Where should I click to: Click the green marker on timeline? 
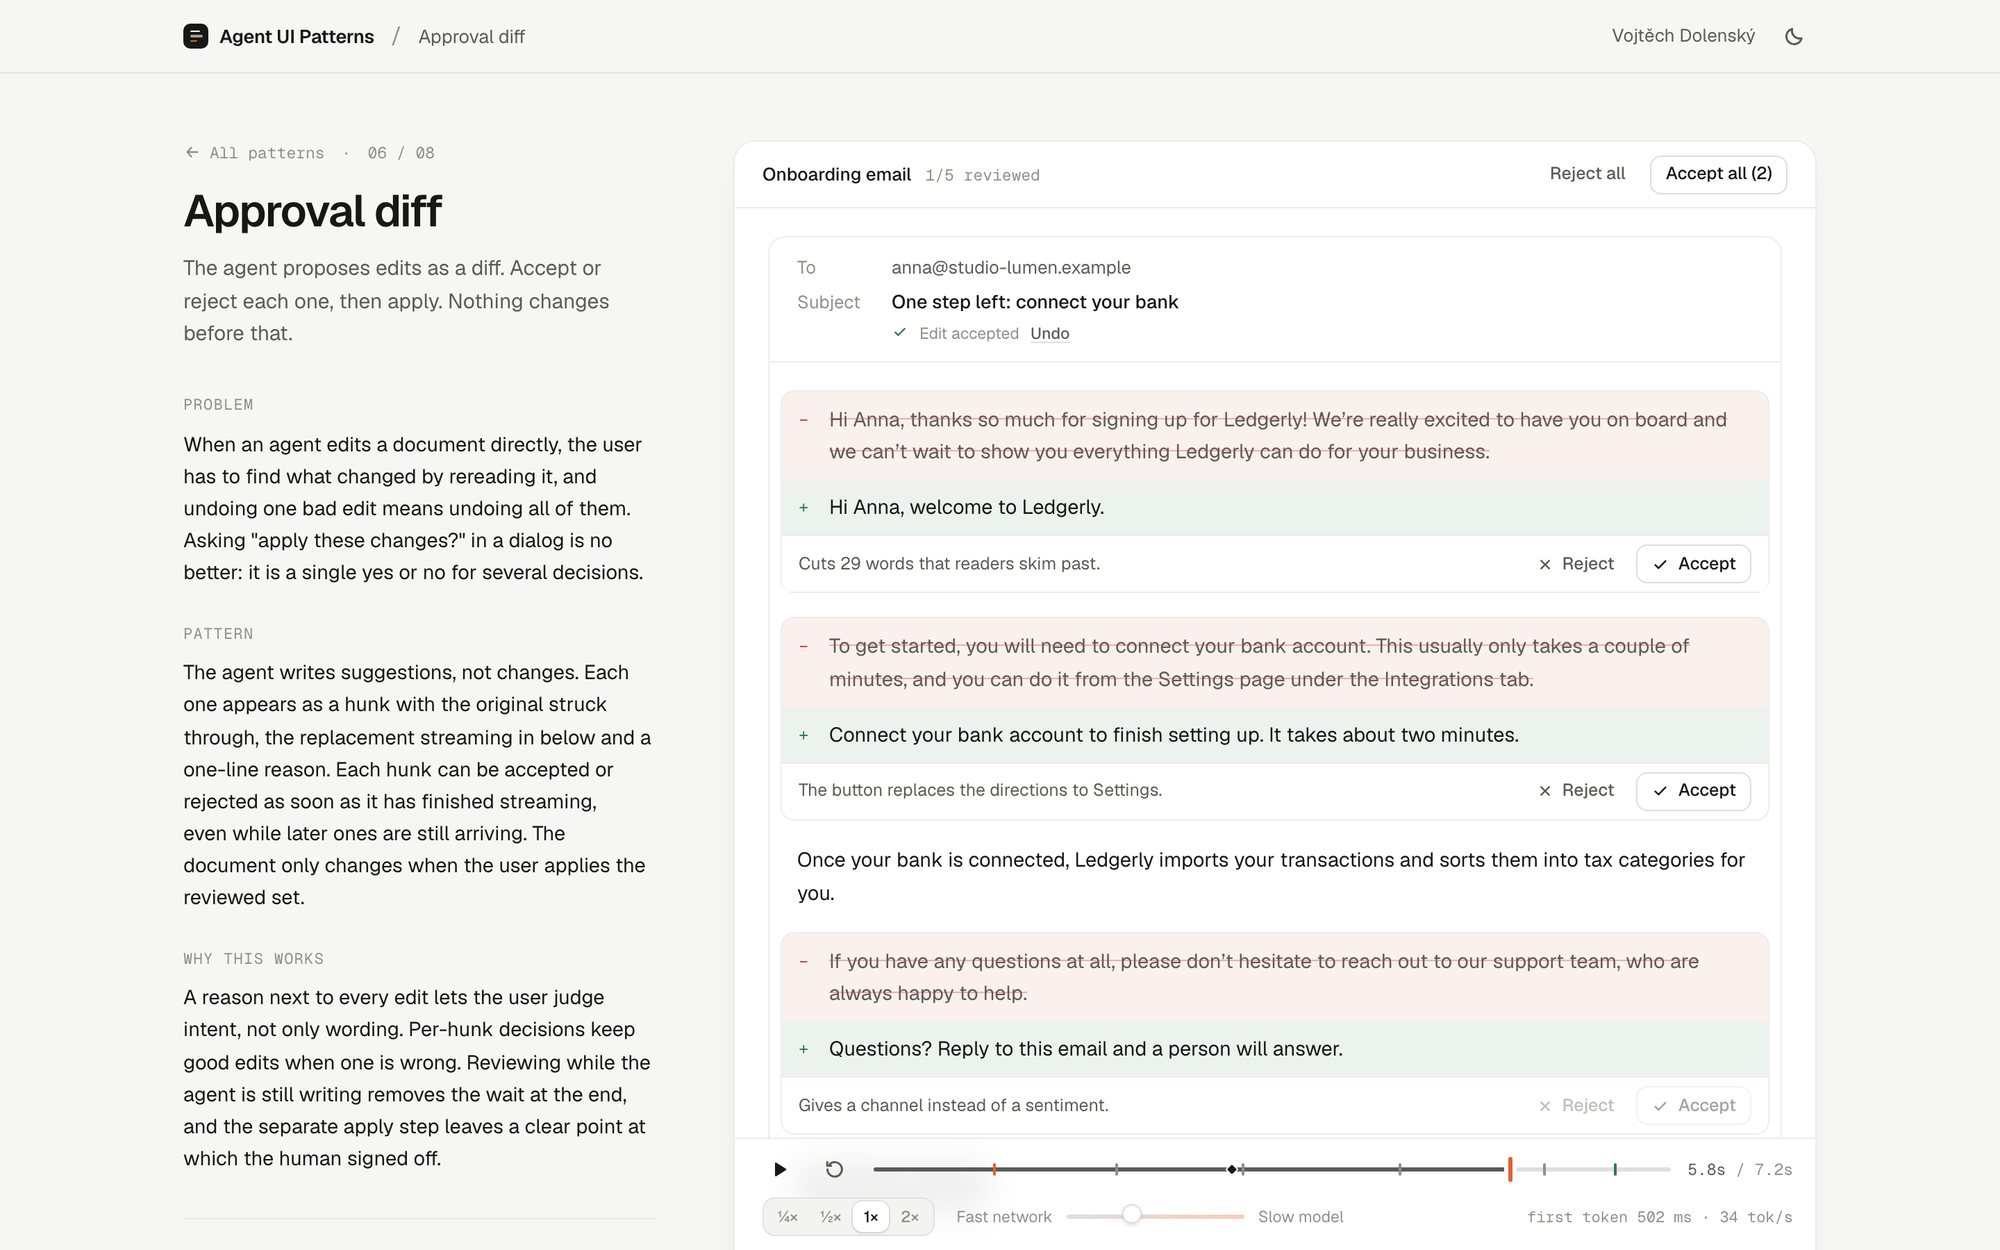(x=1615, y=1169)
